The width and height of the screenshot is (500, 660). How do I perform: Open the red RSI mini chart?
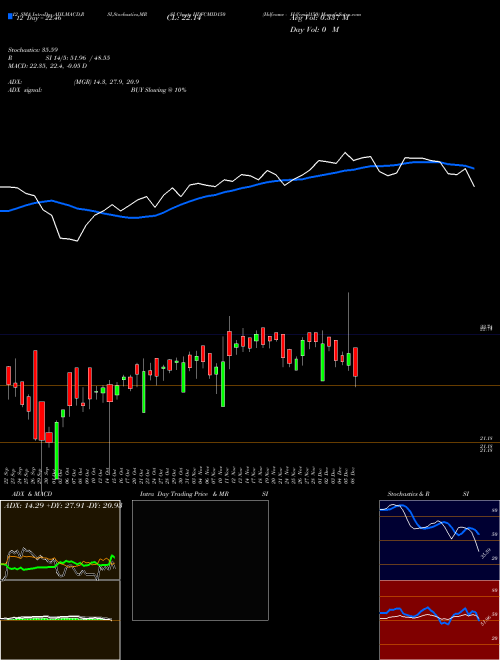point(439,620)
